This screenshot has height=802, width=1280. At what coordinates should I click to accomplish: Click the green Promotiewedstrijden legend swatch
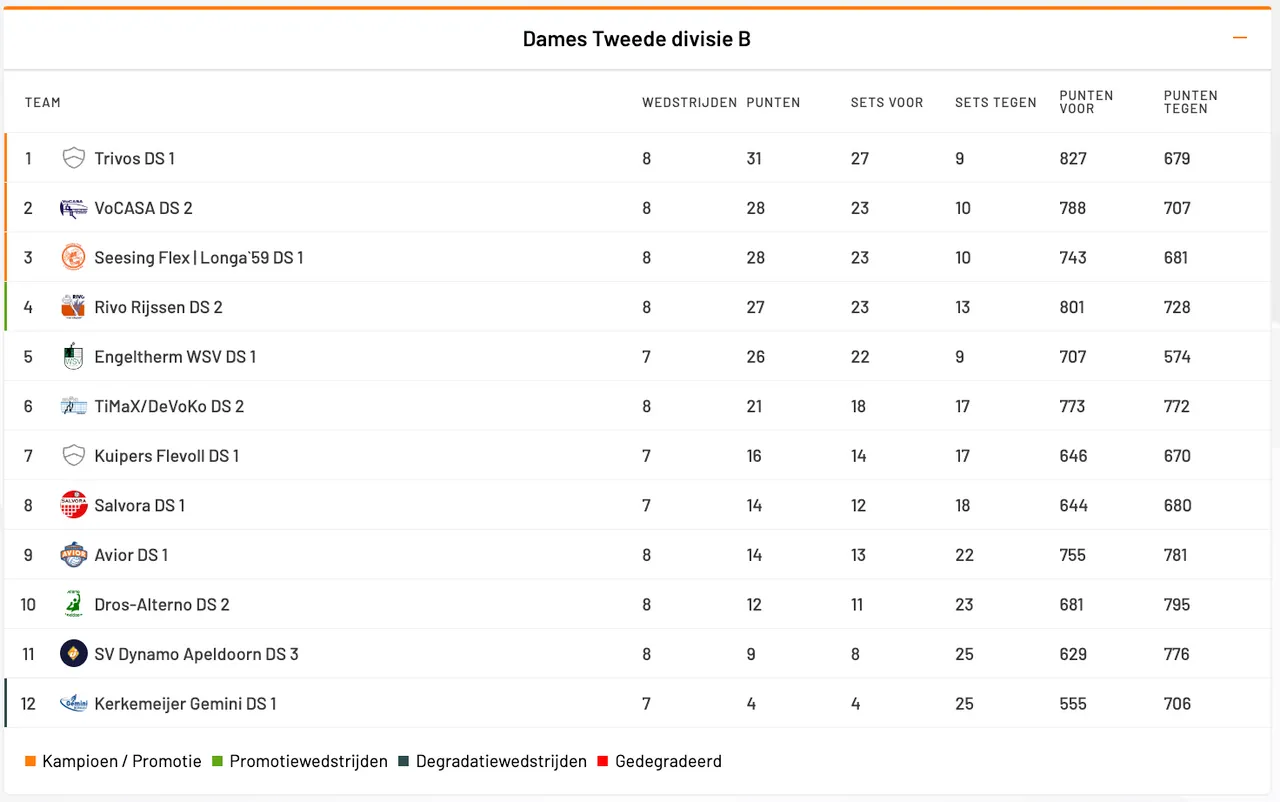(217, 762)
